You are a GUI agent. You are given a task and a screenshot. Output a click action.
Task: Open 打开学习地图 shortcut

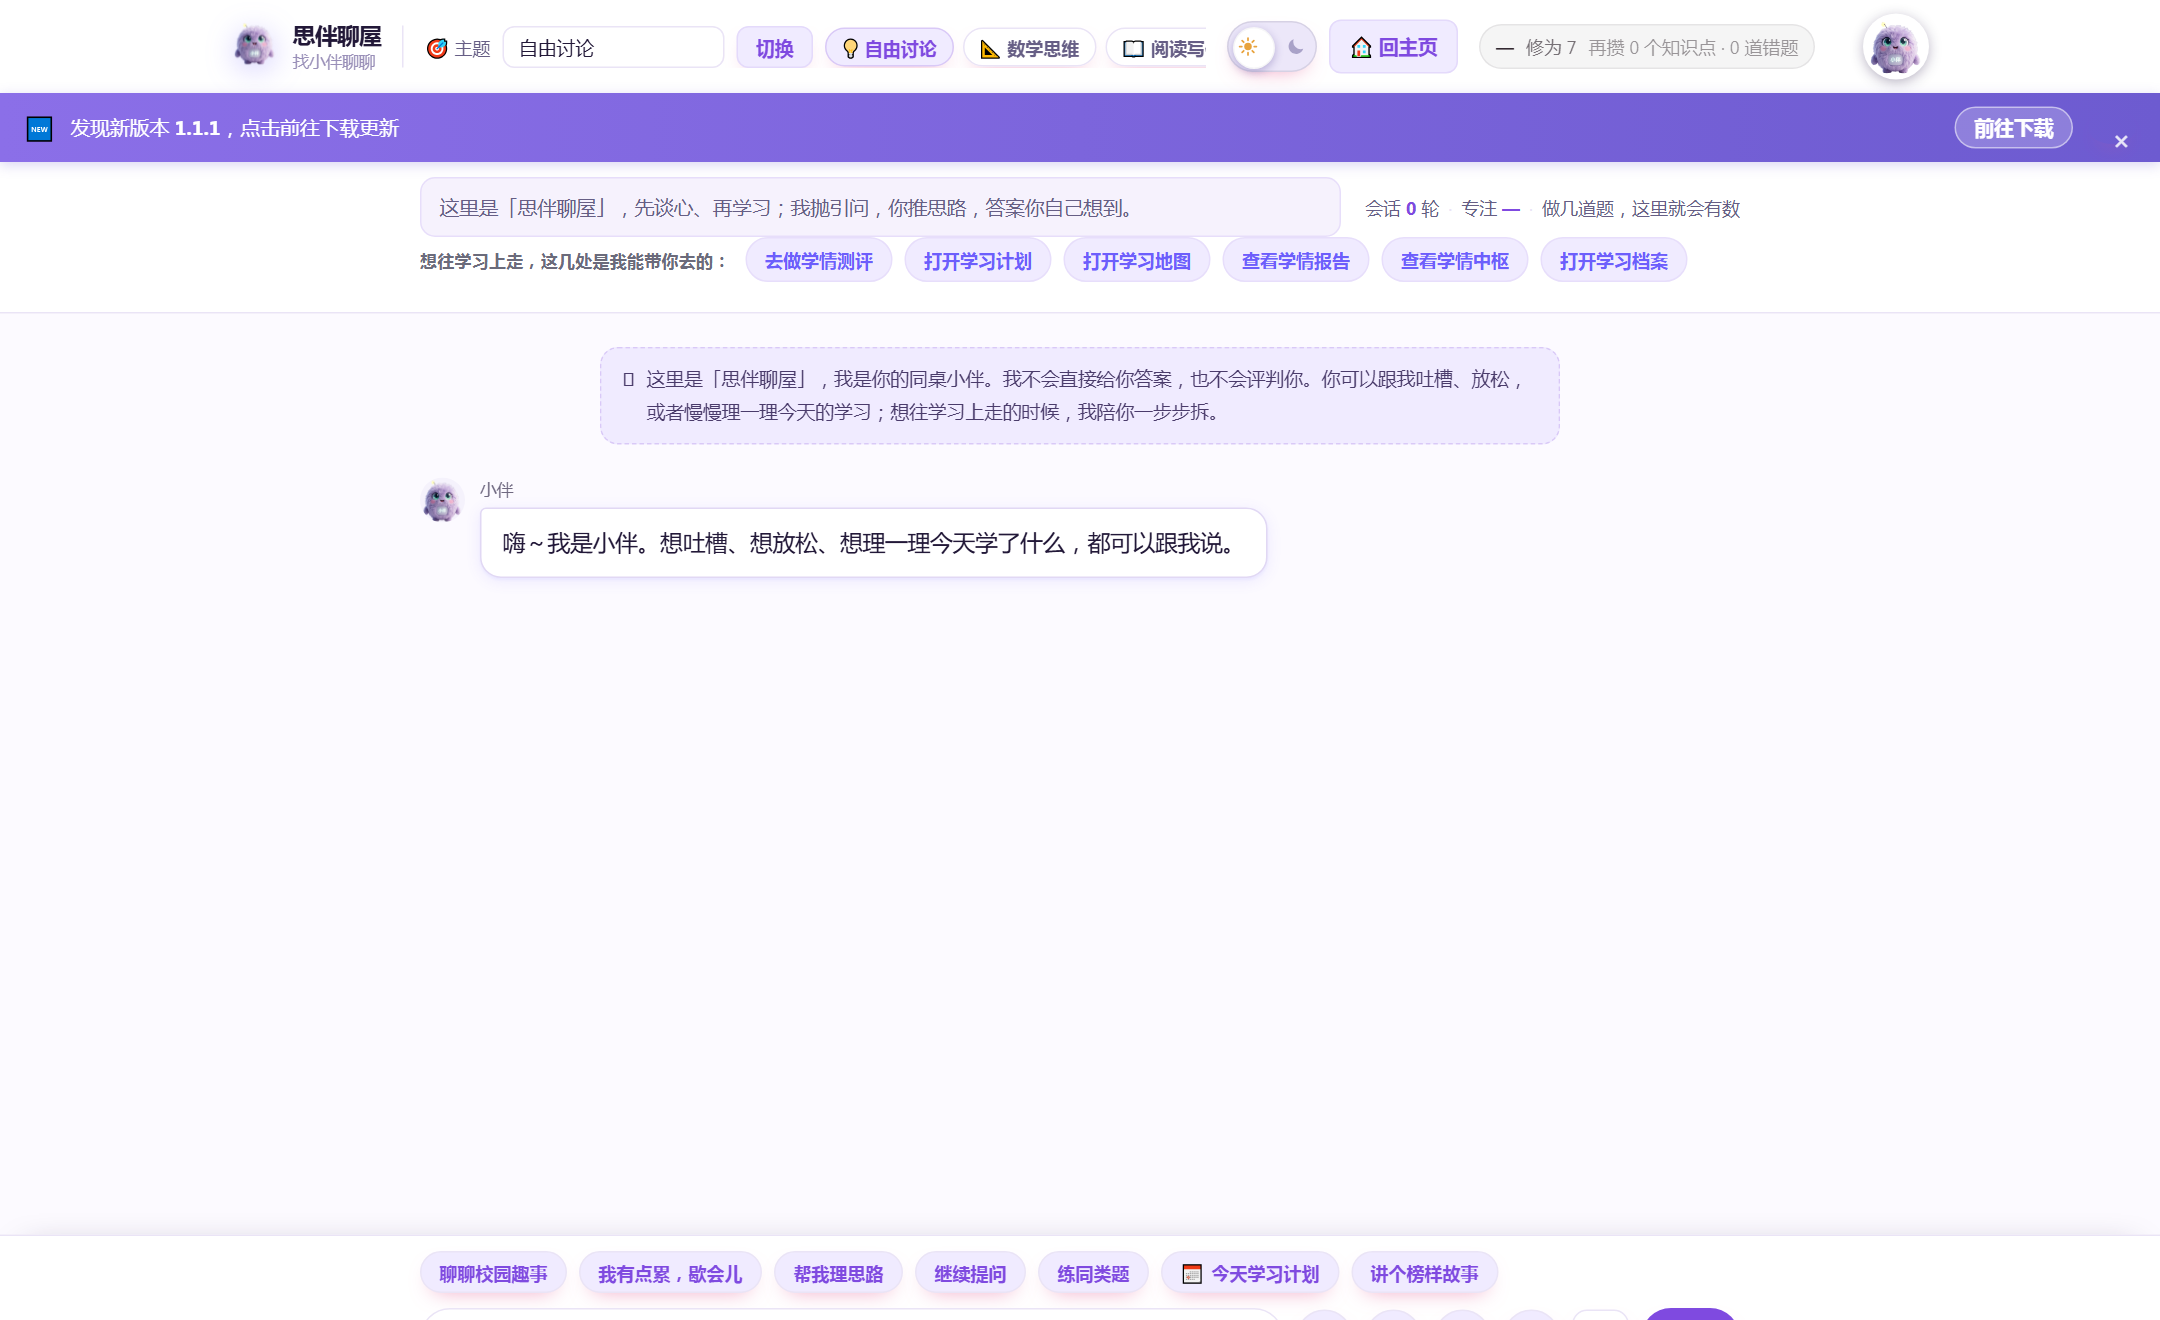point(1137,261)
